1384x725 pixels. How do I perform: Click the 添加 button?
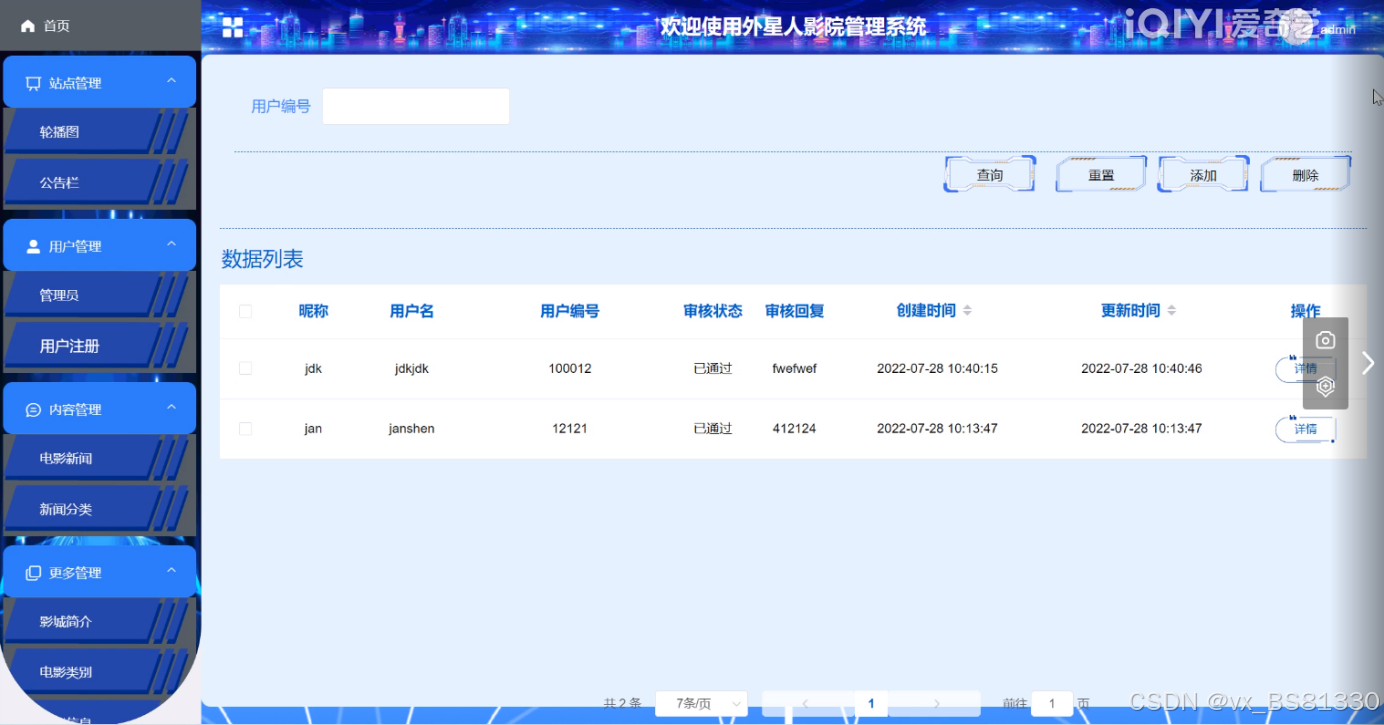click(x=1203, y=175)
